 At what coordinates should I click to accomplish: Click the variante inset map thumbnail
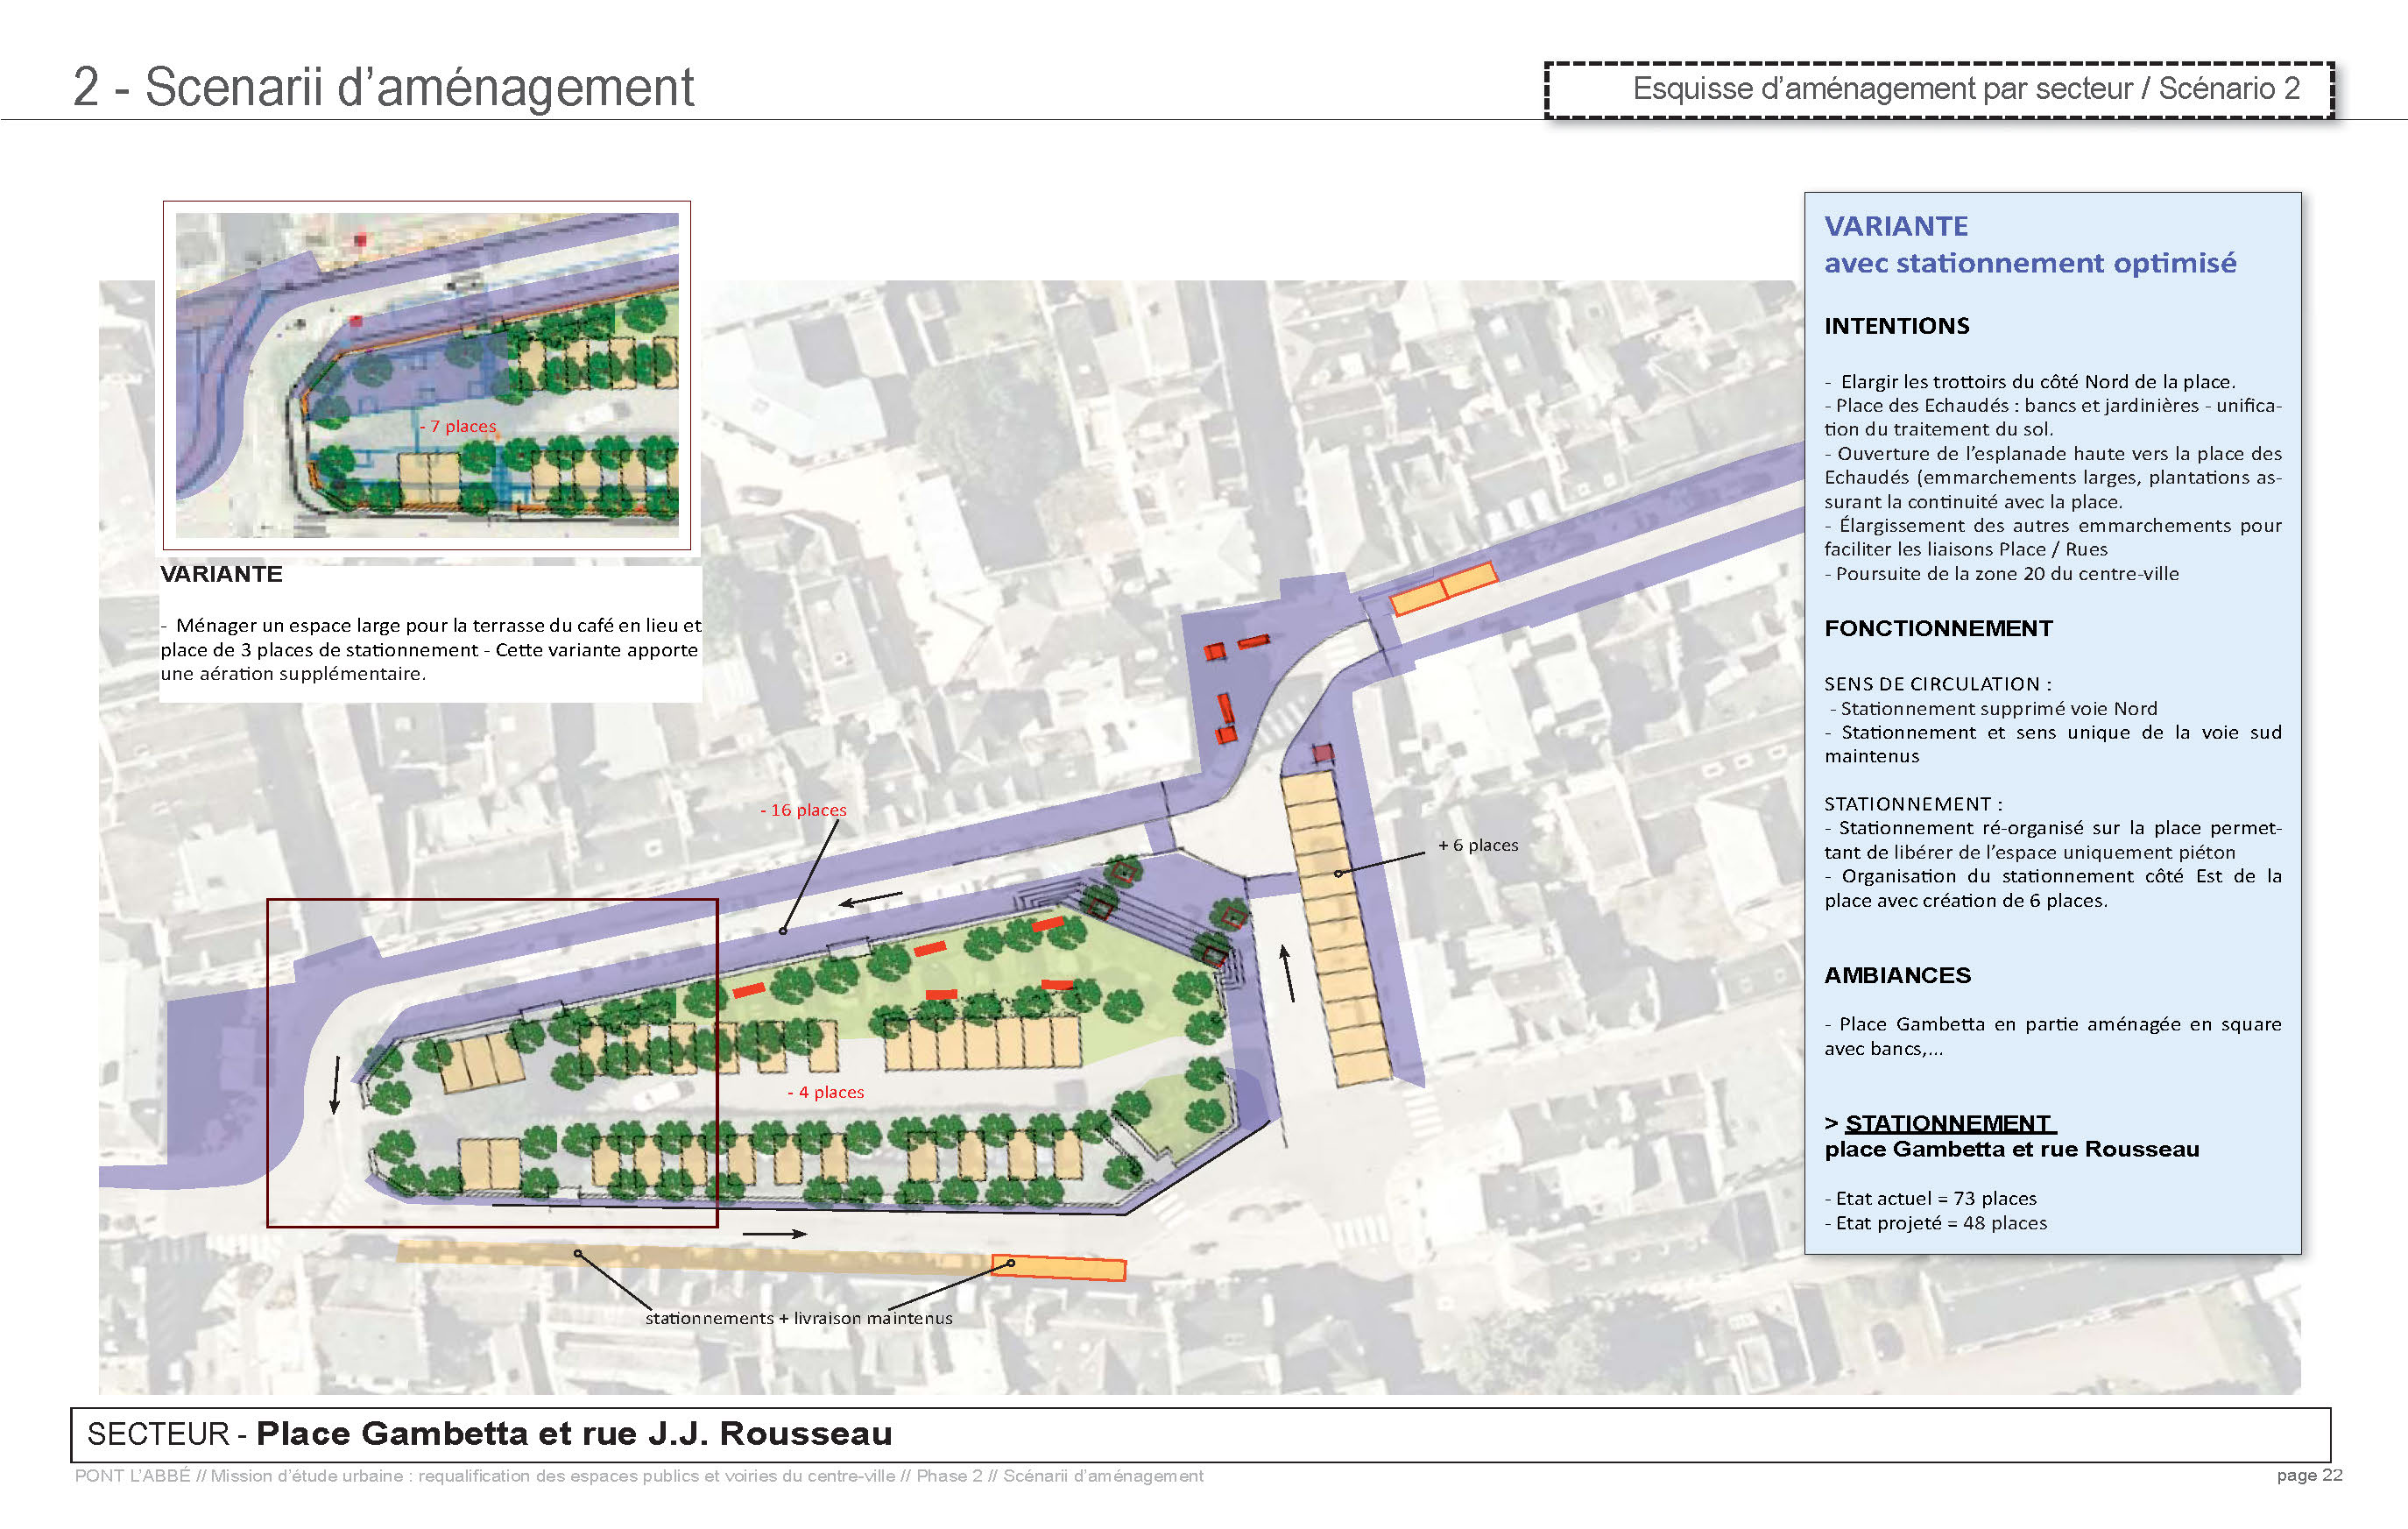click(427, 375)
